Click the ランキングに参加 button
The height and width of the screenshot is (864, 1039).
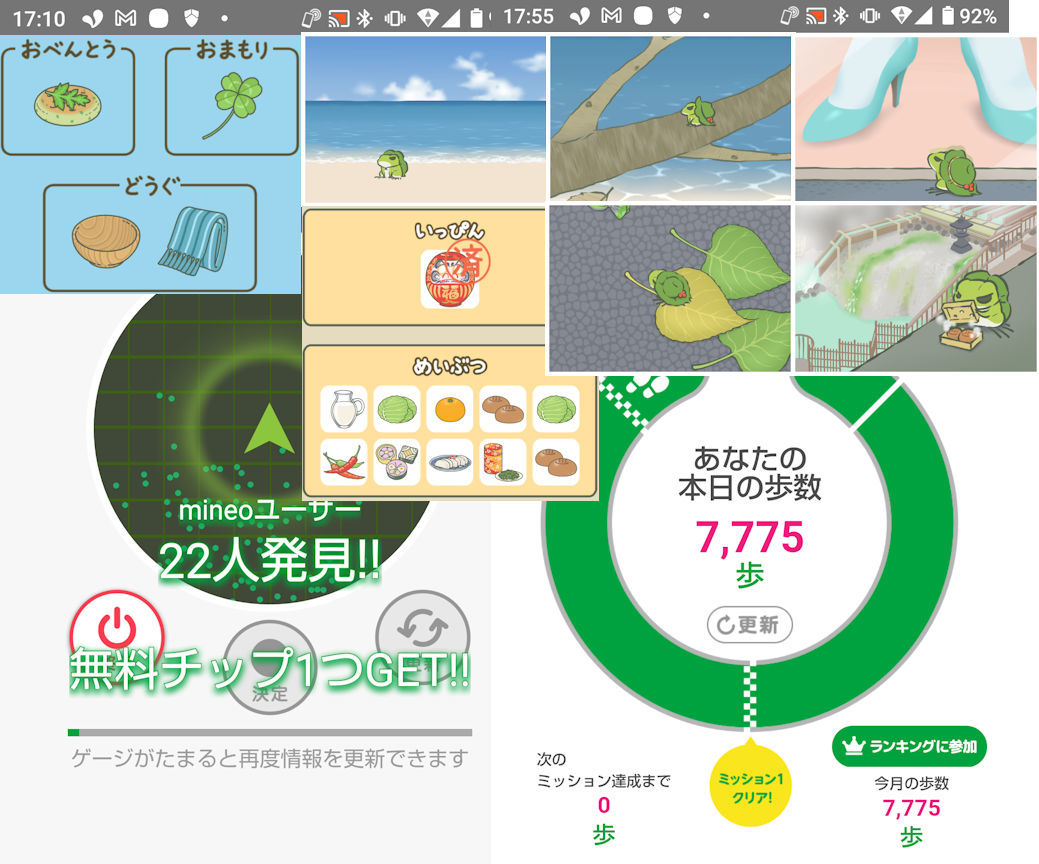[909, 746]
